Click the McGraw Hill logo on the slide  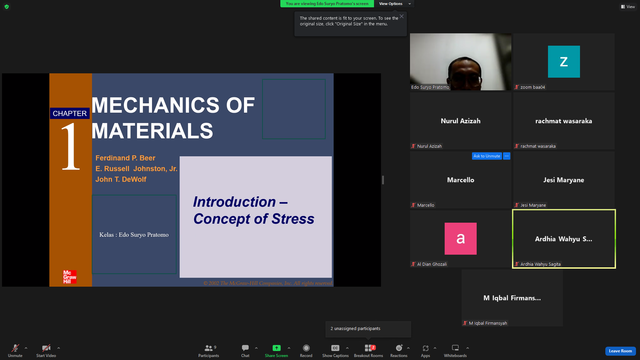69,277
